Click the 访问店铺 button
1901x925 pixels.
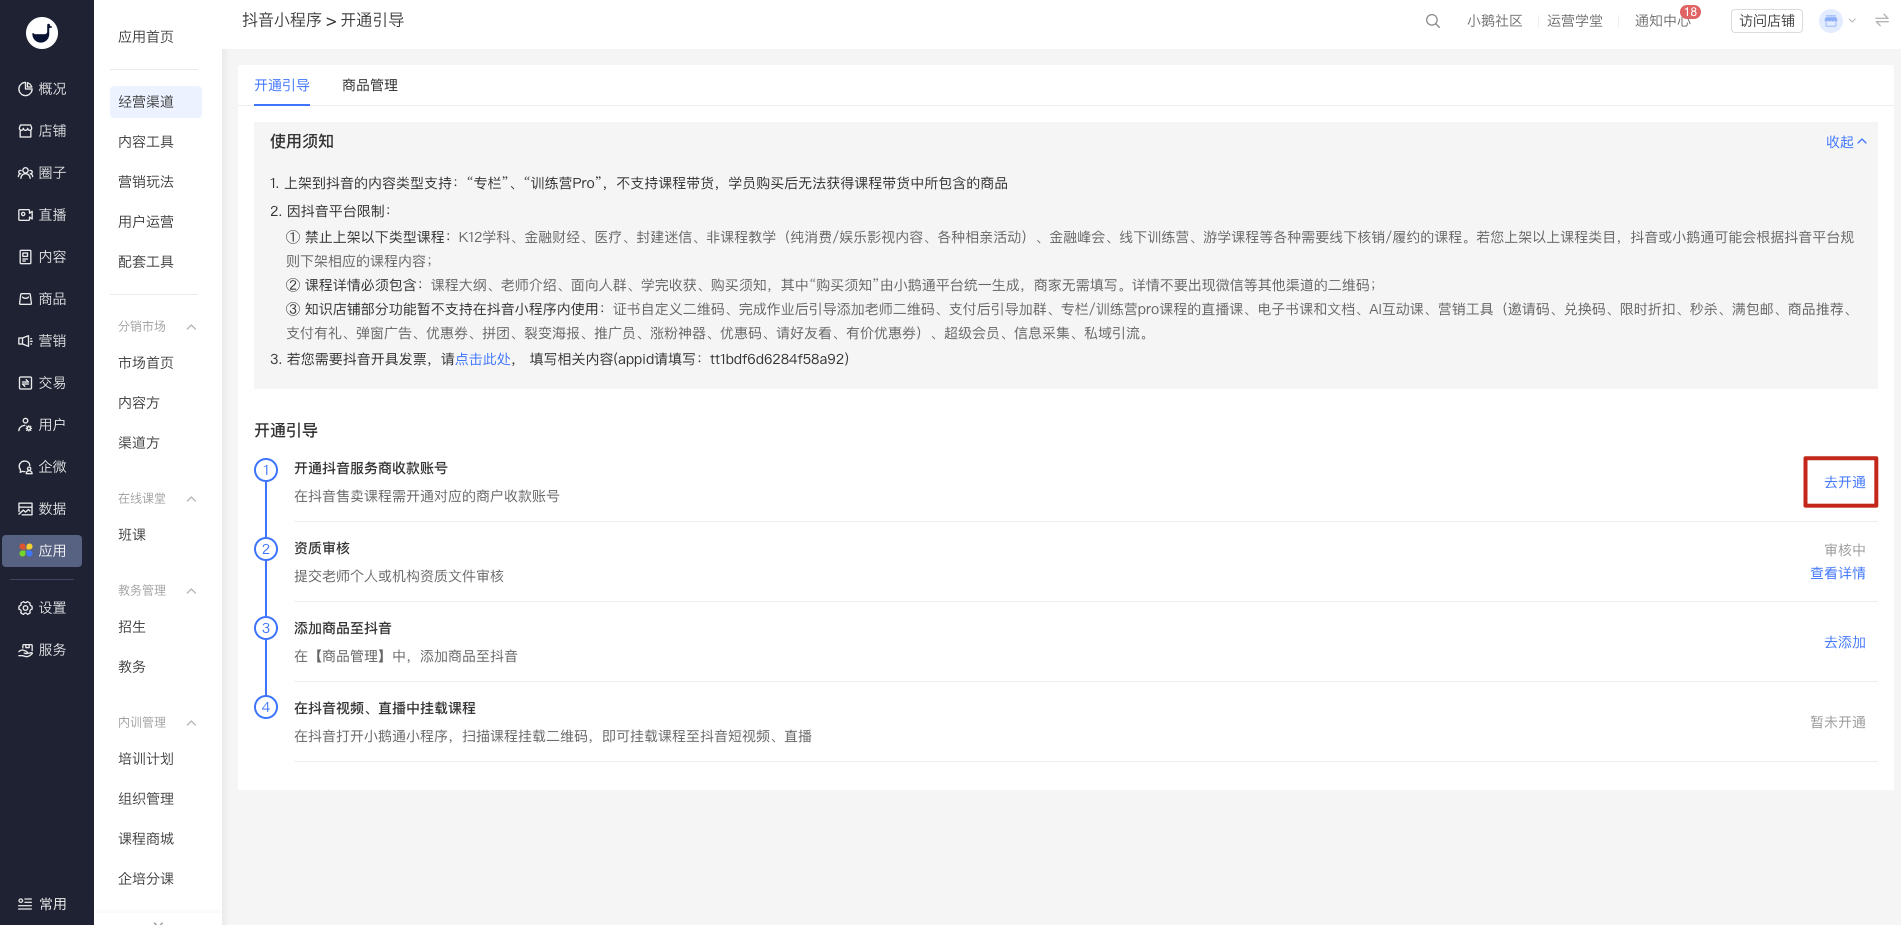click(1767, 21)
